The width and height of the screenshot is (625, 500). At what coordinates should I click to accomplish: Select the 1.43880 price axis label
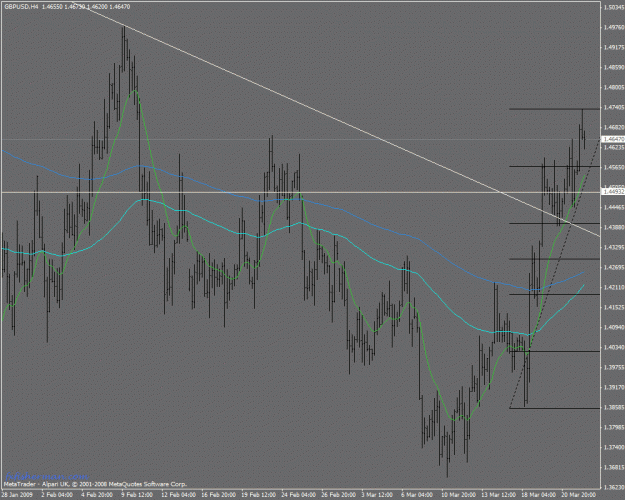point(614,227)
